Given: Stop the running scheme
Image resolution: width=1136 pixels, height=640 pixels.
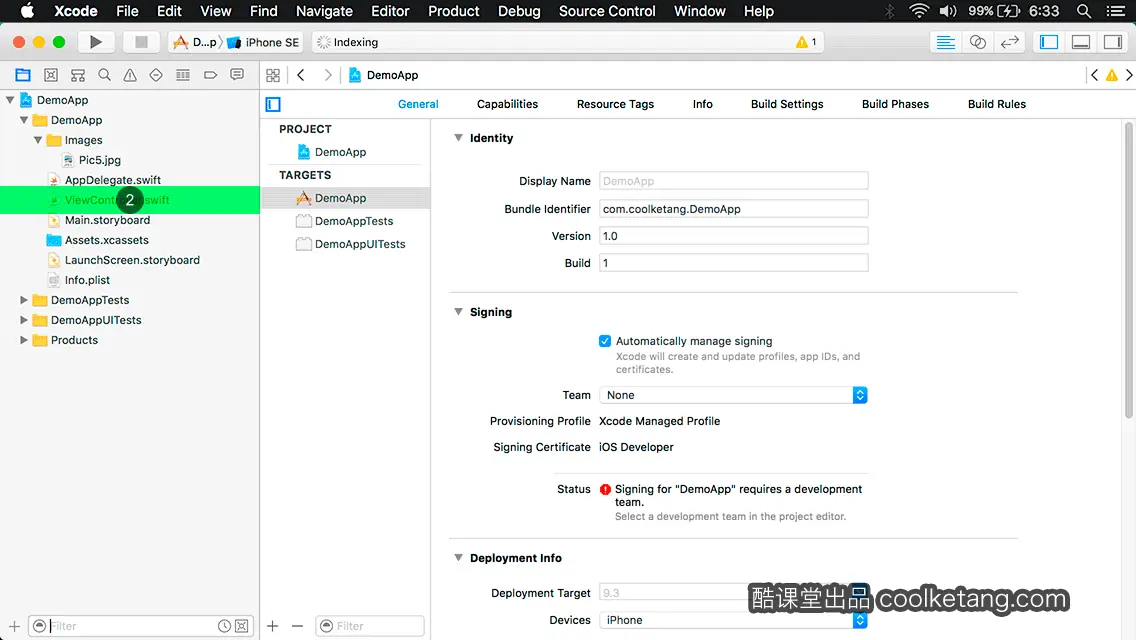Looking at the screenshot, I should [141, 42].
